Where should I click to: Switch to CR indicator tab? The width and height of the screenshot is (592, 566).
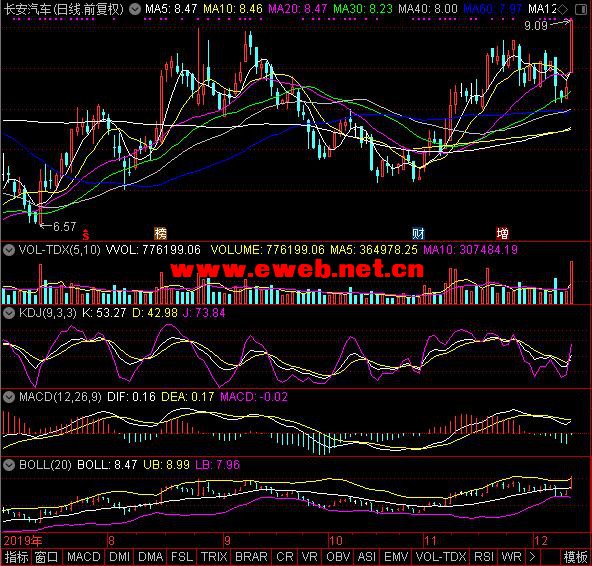(285, 557)
